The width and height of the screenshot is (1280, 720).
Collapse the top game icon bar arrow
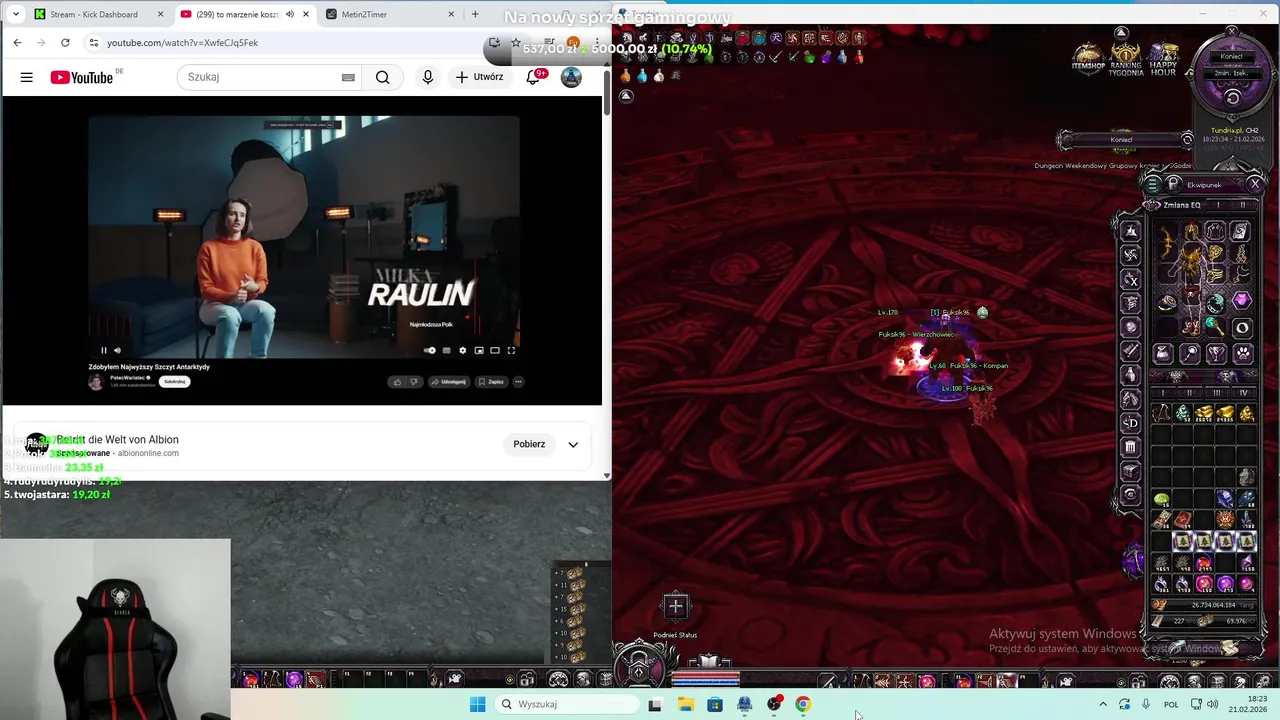[1121, 34]
